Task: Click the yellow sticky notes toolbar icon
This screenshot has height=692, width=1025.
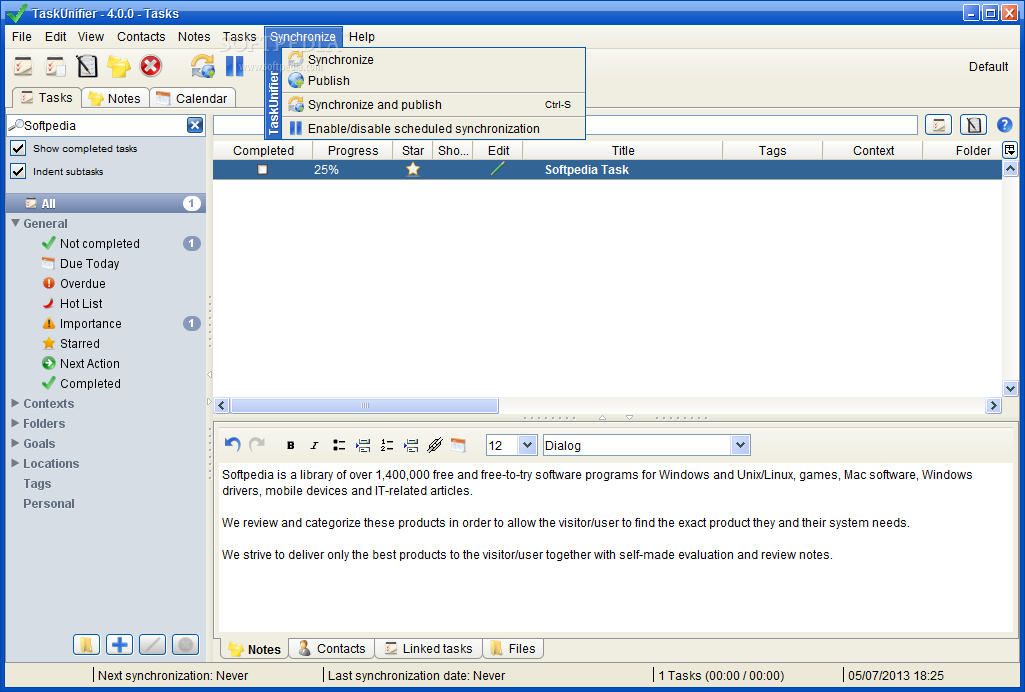Action: pyautogui.click(x=119, y=66)
